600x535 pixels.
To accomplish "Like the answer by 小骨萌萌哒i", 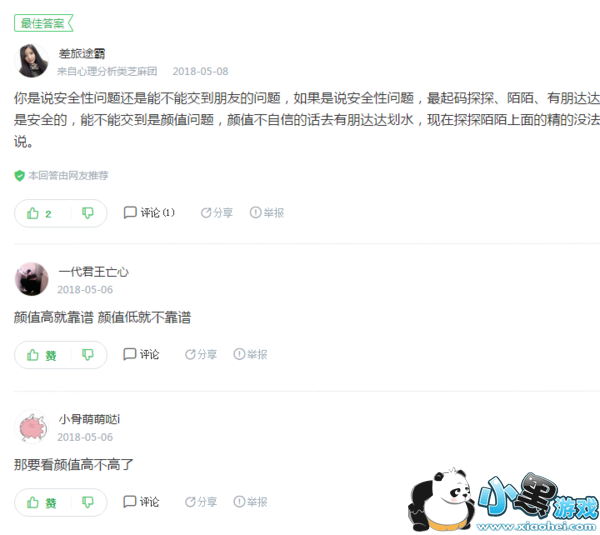I will click(x=41, y=502).
